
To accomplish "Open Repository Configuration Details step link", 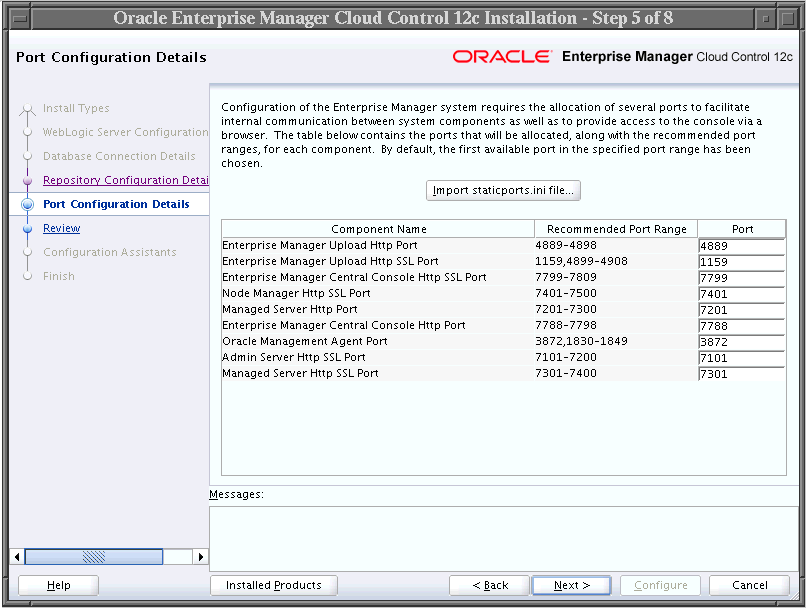I will tap(125, 180).
